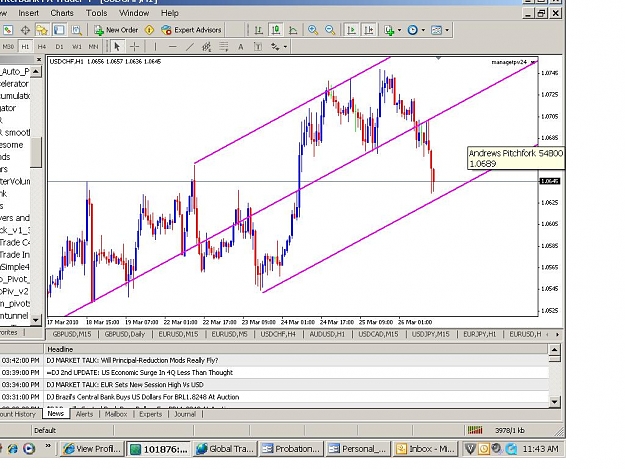Screen dimensions: 625x469
Task: Switch to the AUDUSD,H1 chart tab
Action: pos(327,334)
